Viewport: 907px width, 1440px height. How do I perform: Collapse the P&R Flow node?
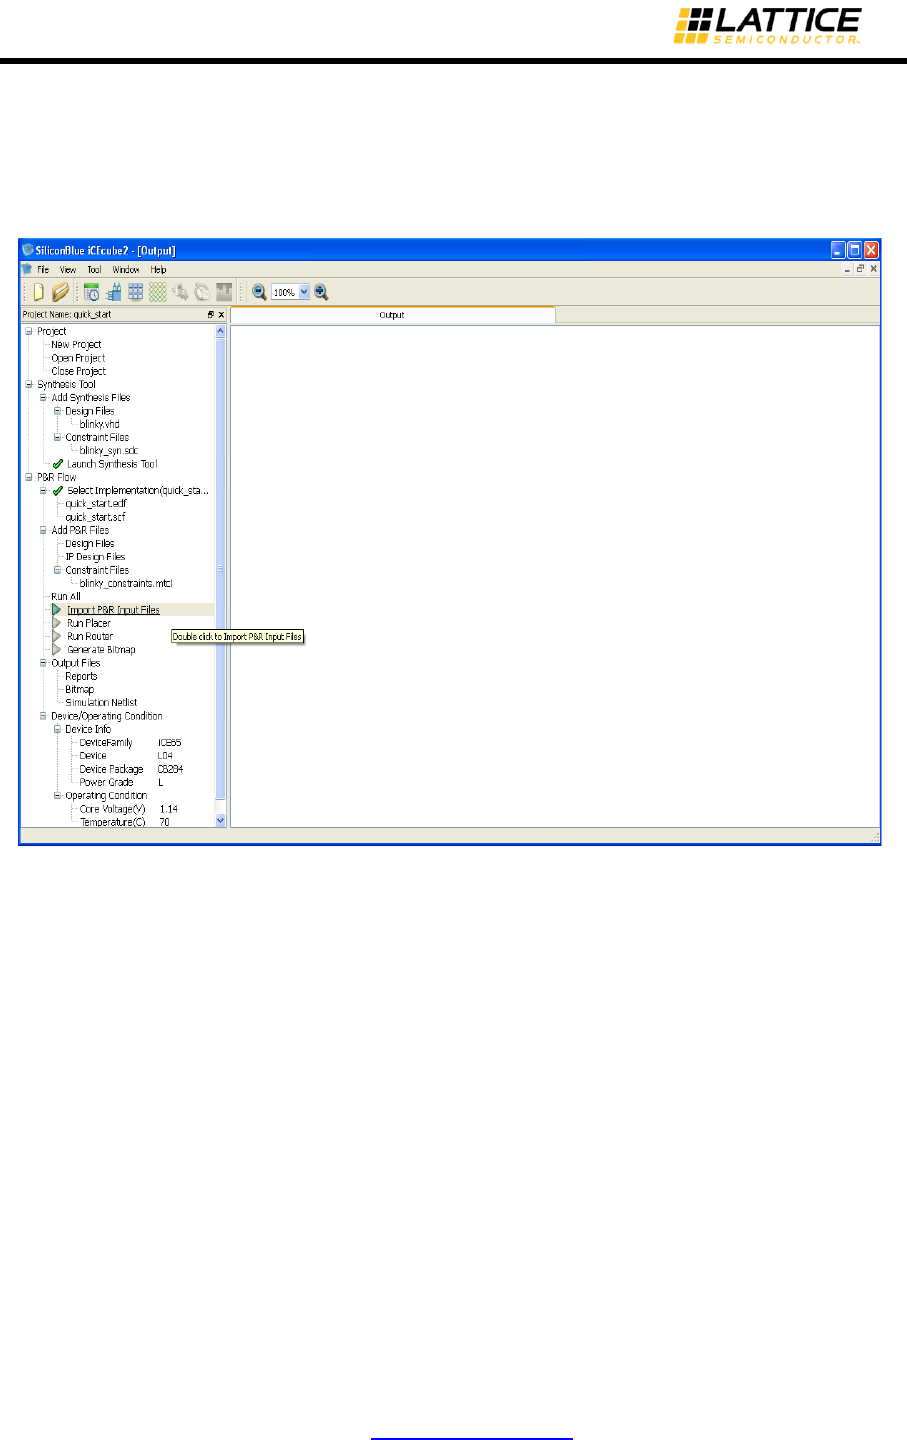[29, 477]
